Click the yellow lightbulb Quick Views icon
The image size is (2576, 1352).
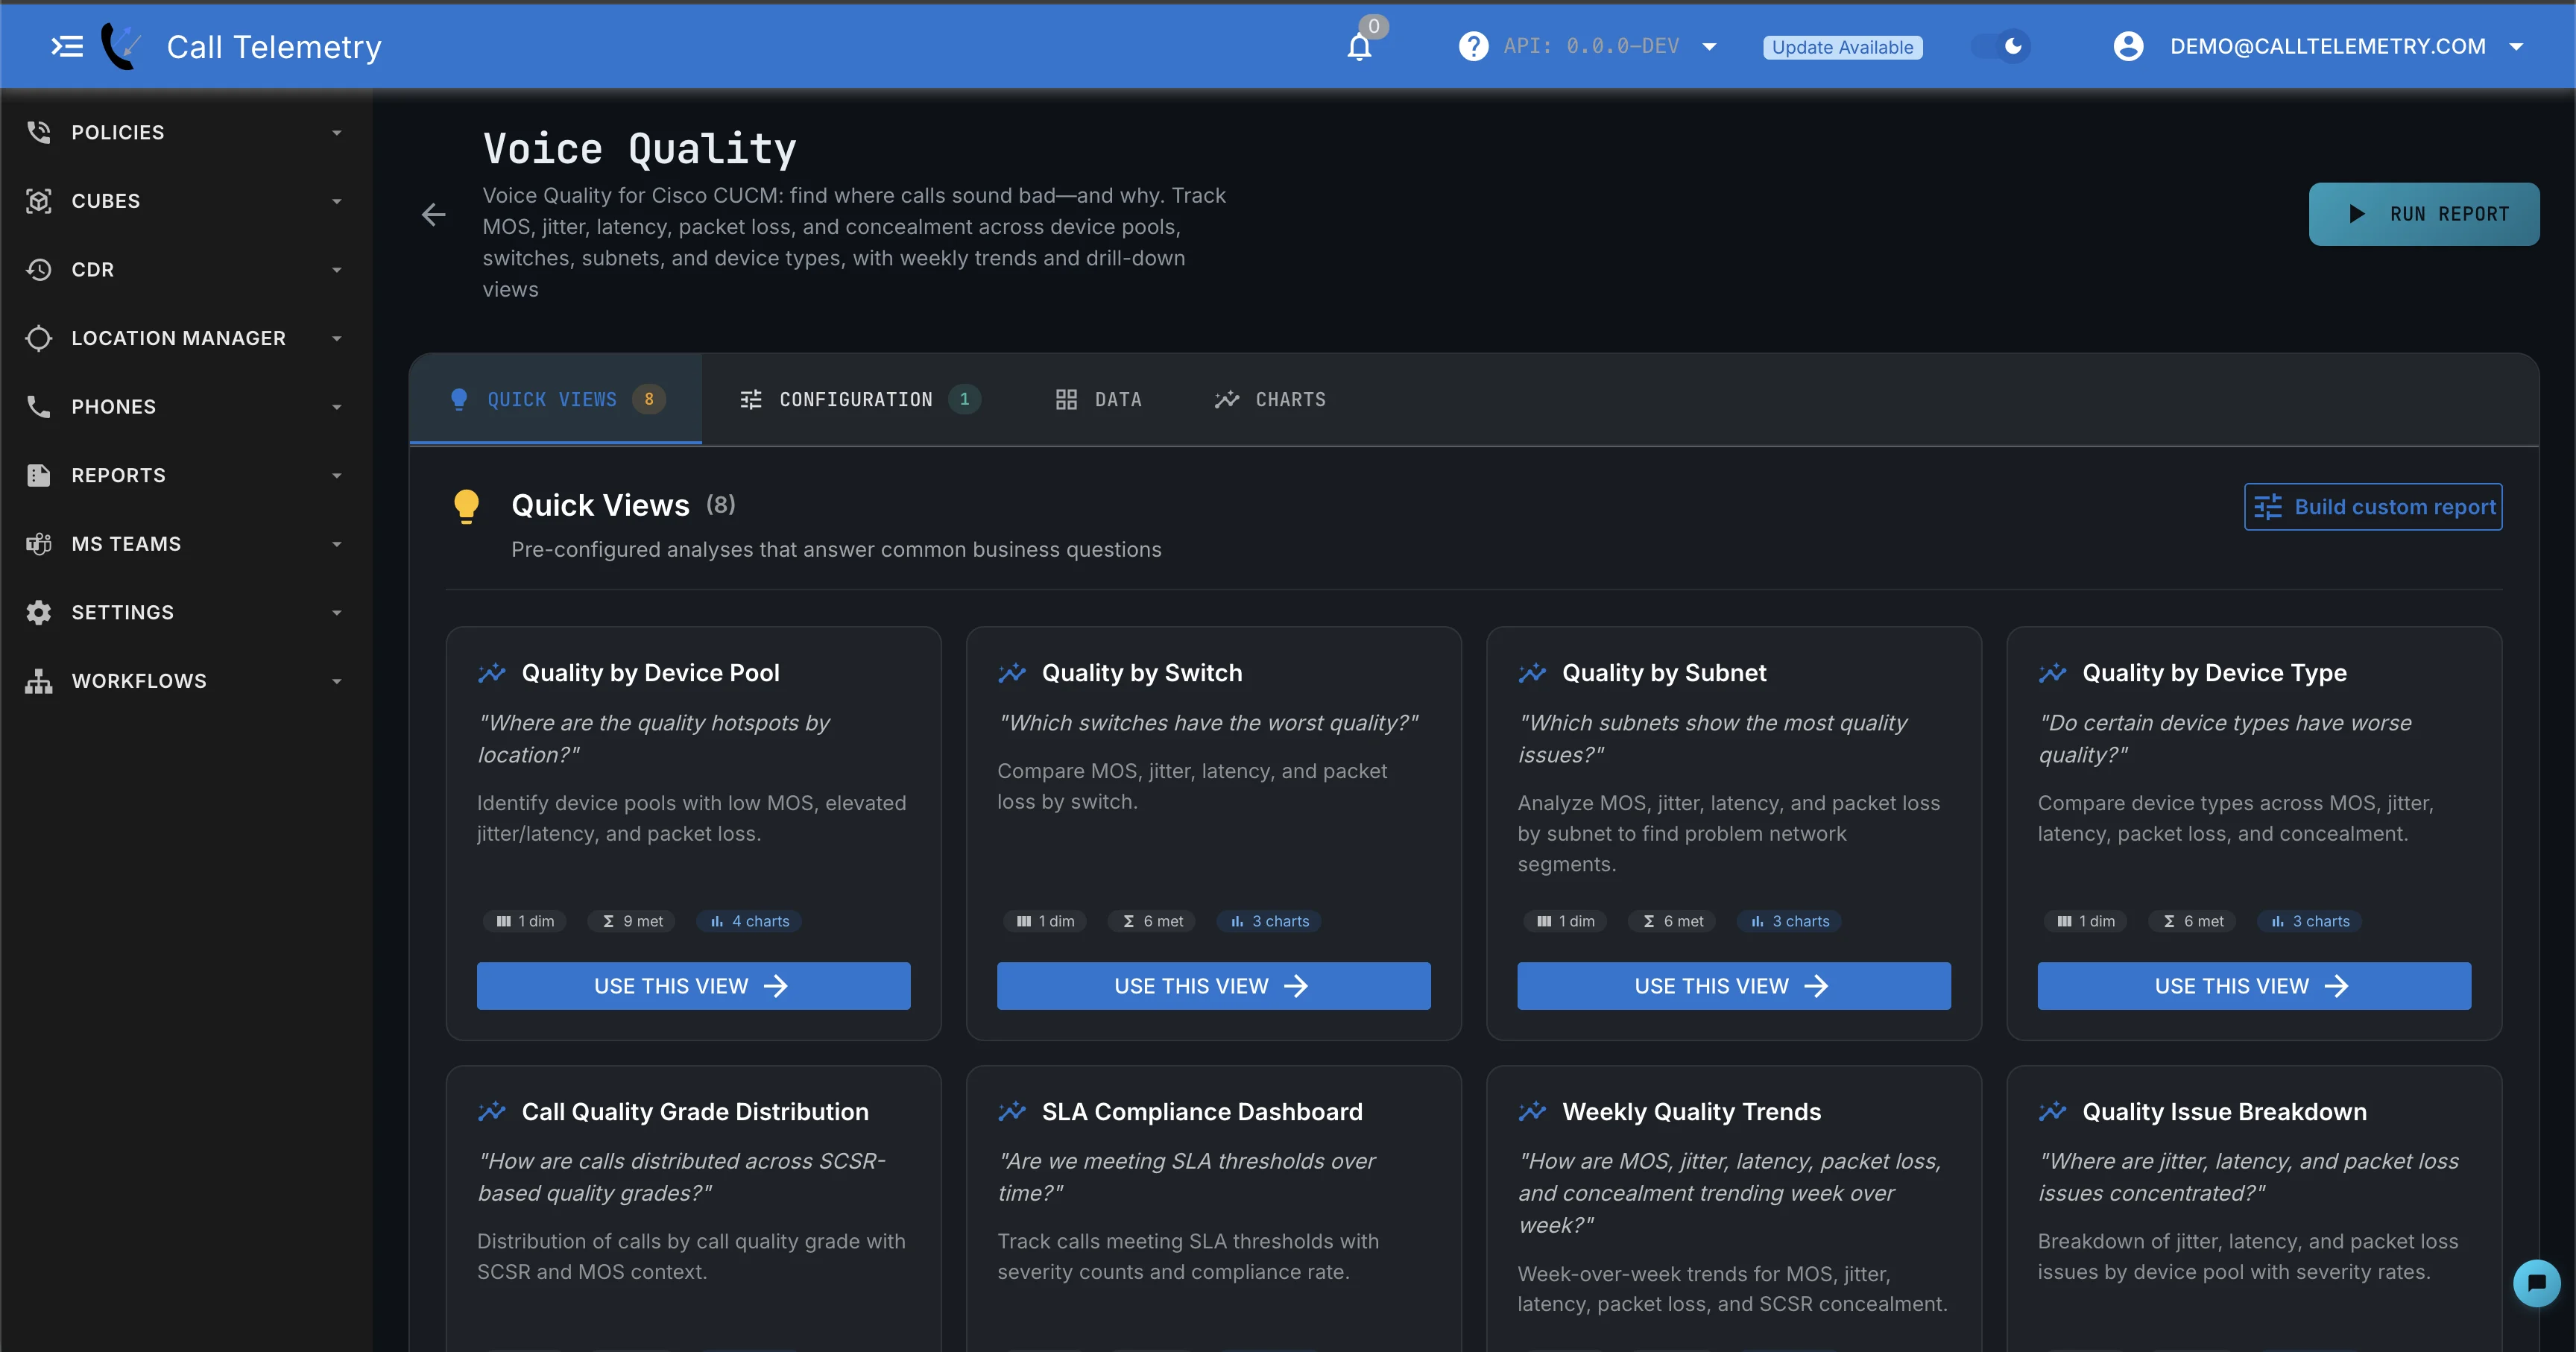[x=466, y=506]
